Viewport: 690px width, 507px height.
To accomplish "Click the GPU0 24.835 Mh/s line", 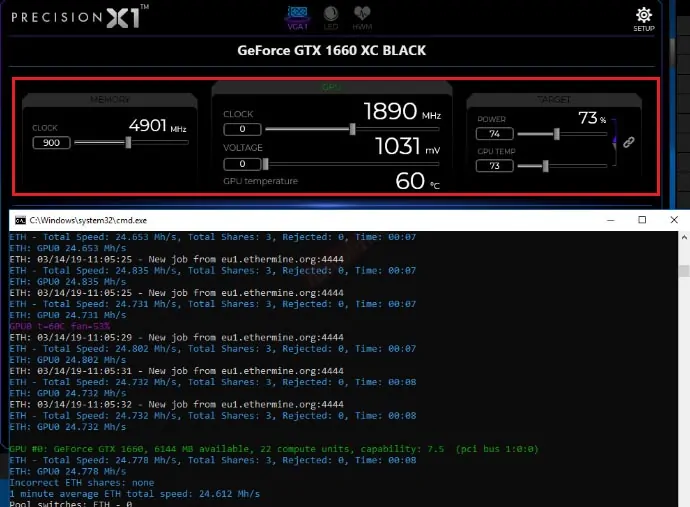I will click(x=68, y=282).
